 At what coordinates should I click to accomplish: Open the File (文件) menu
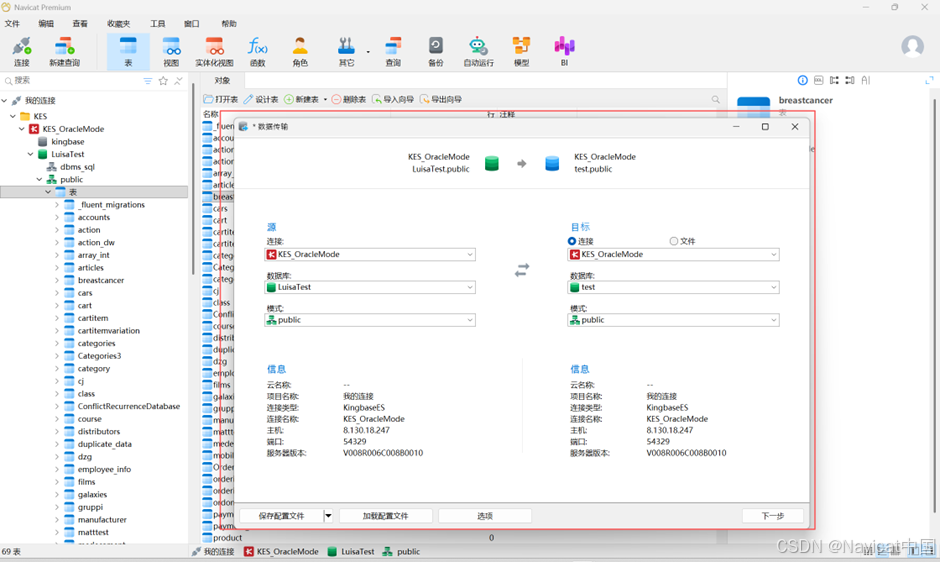point(12,23)
